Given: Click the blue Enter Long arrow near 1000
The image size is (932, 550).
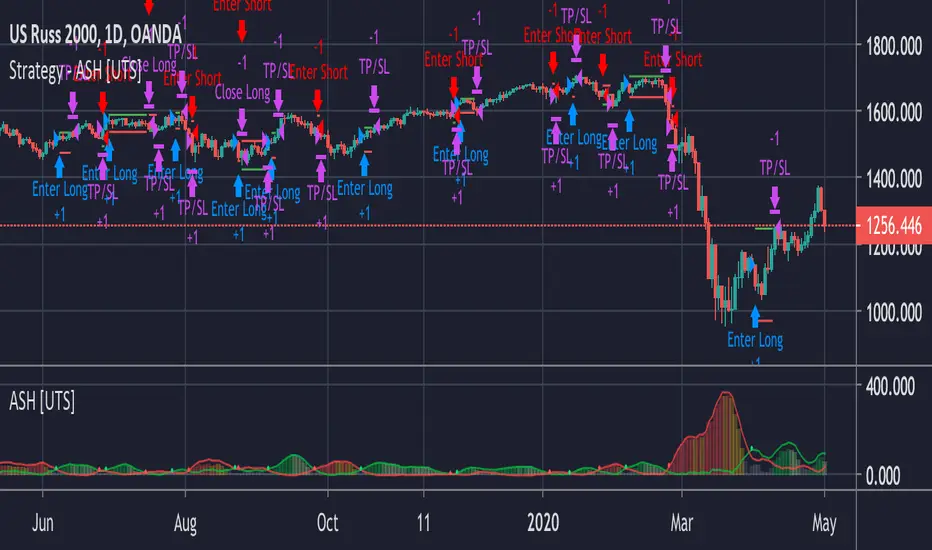Looking at the screenshot, I should 755,316.
